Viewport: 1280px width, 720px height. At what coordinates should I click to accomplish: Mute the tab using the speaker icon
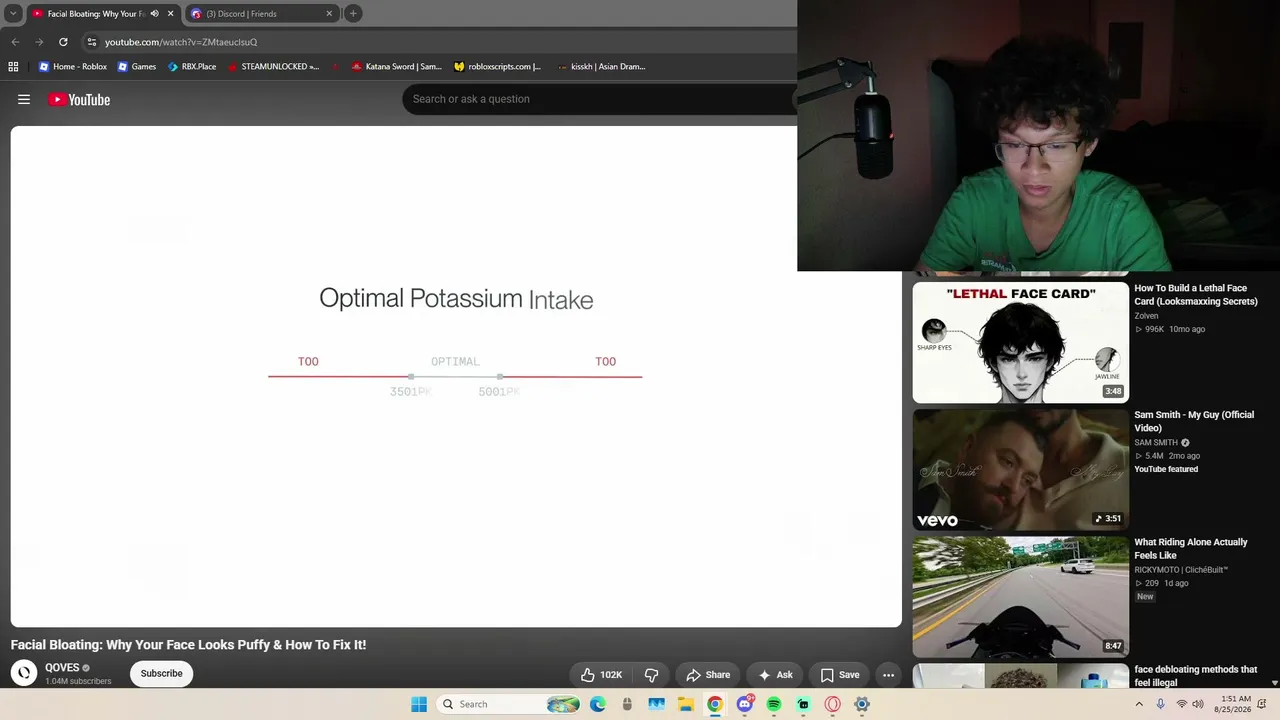tap(154, 14)
